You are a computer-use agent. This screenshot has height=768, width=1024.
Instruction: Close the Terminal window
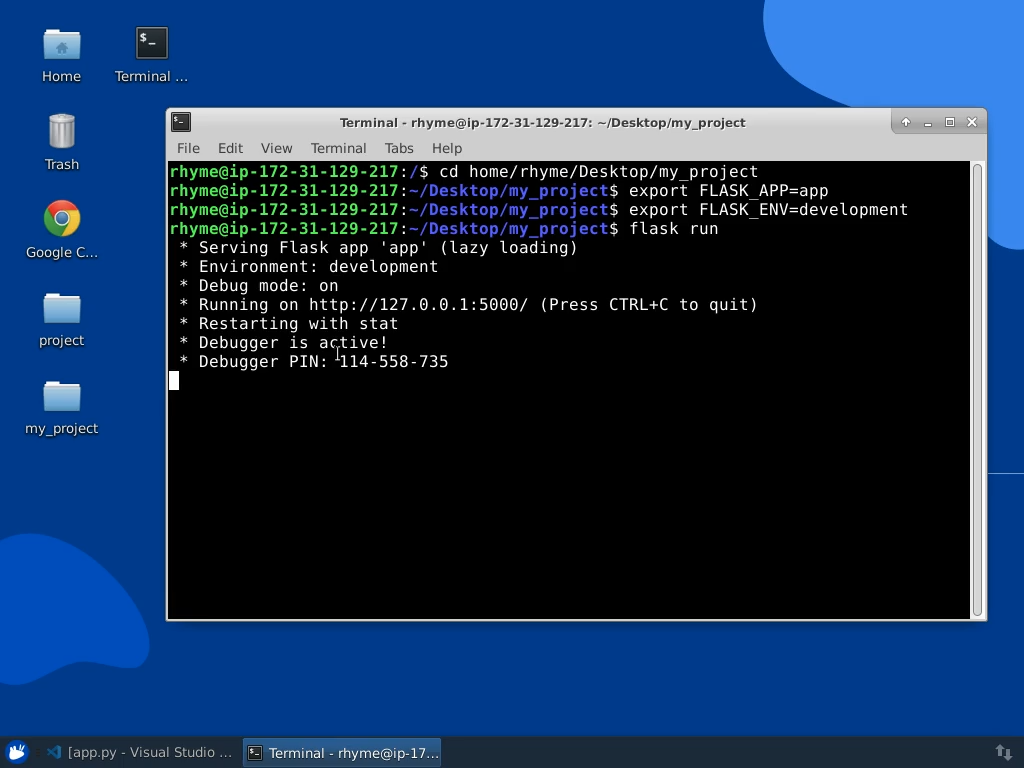pyautogui.click(x=972, y=122)
